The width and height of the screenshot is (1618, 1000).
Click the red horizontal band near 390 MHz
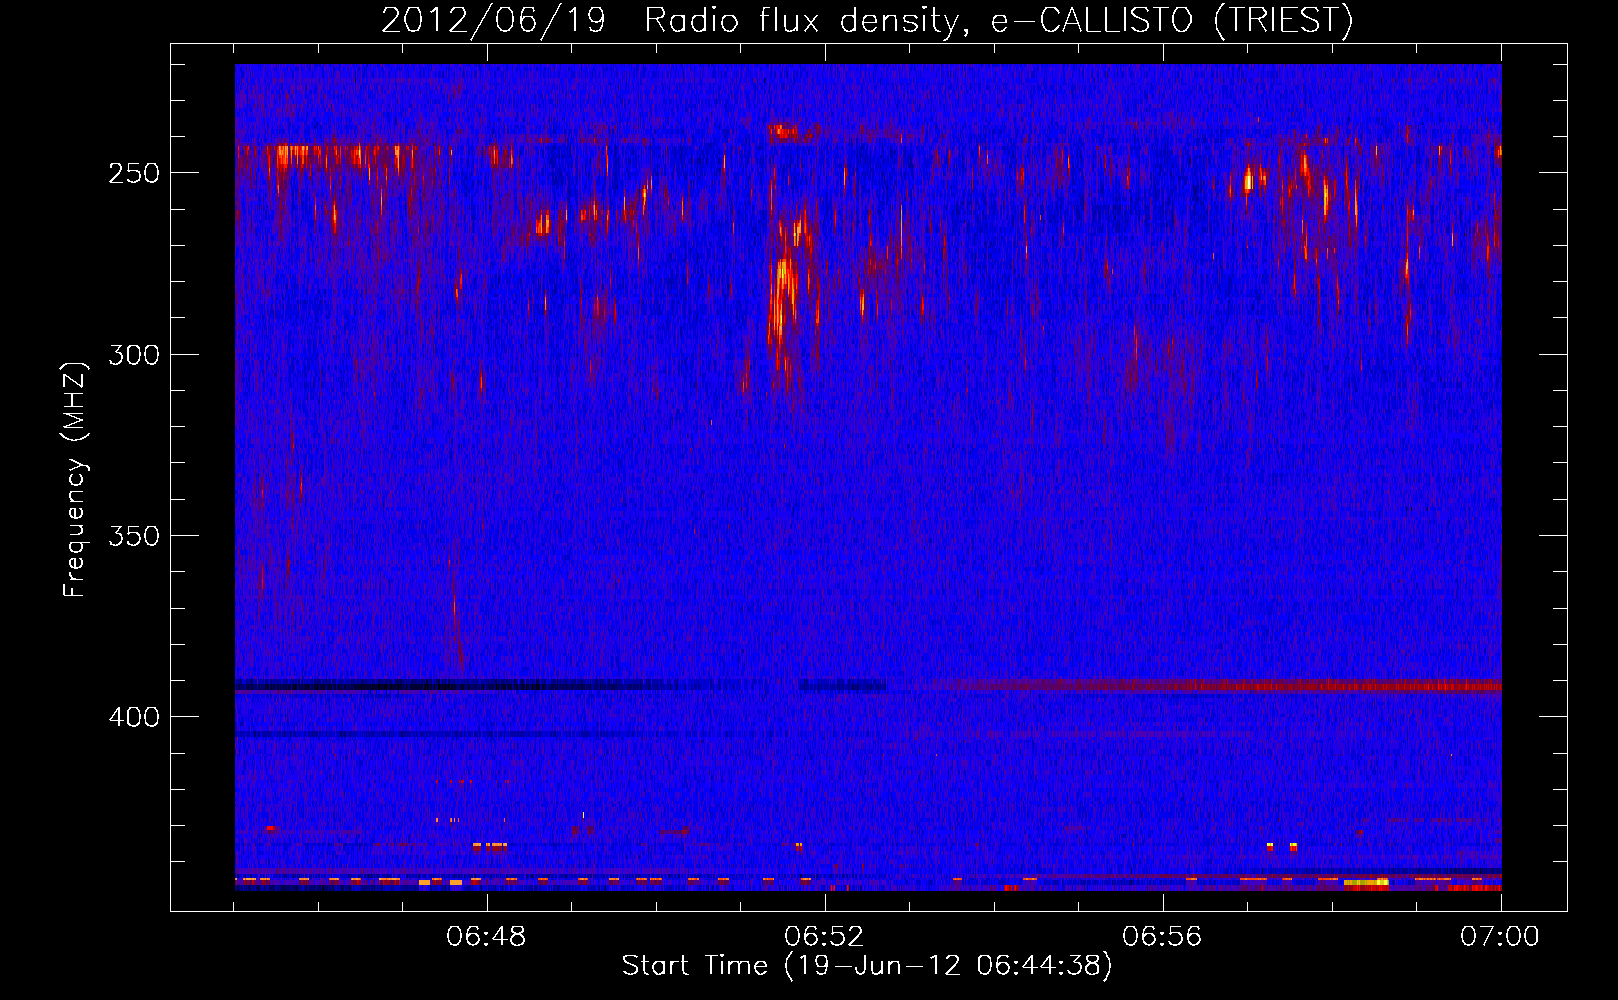(1210, 686)
